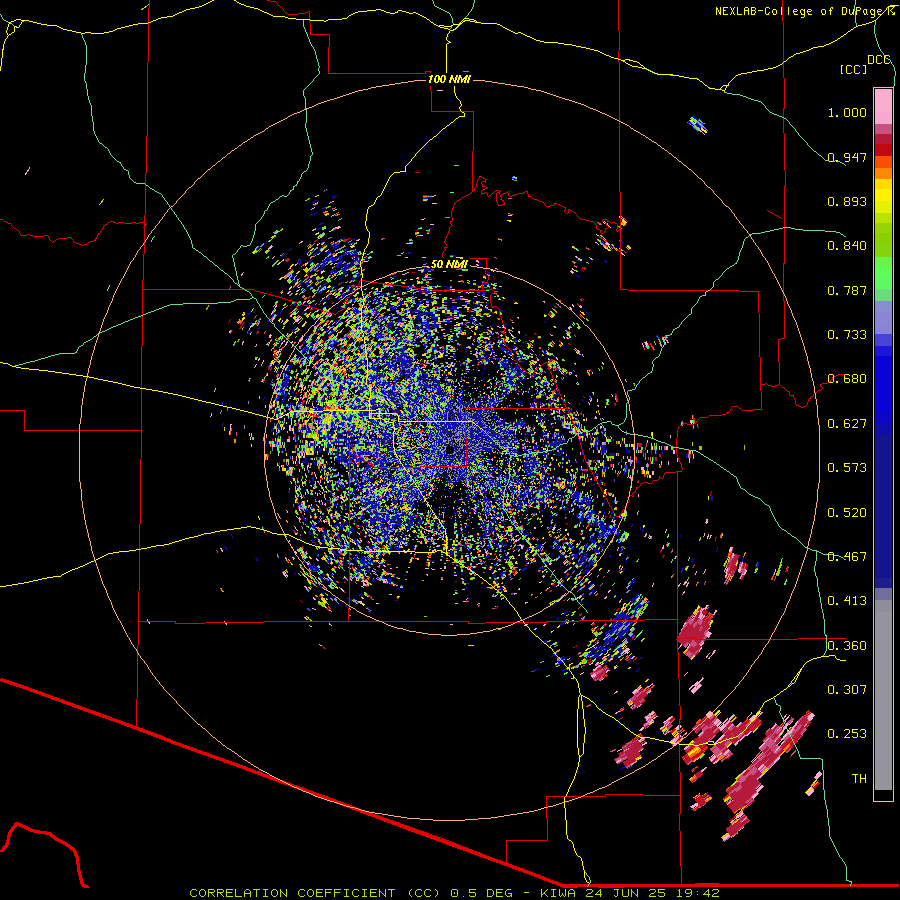900x900 pixels.
Task: Pick the 0.947 scale value
Action: (x=847, y=157)
